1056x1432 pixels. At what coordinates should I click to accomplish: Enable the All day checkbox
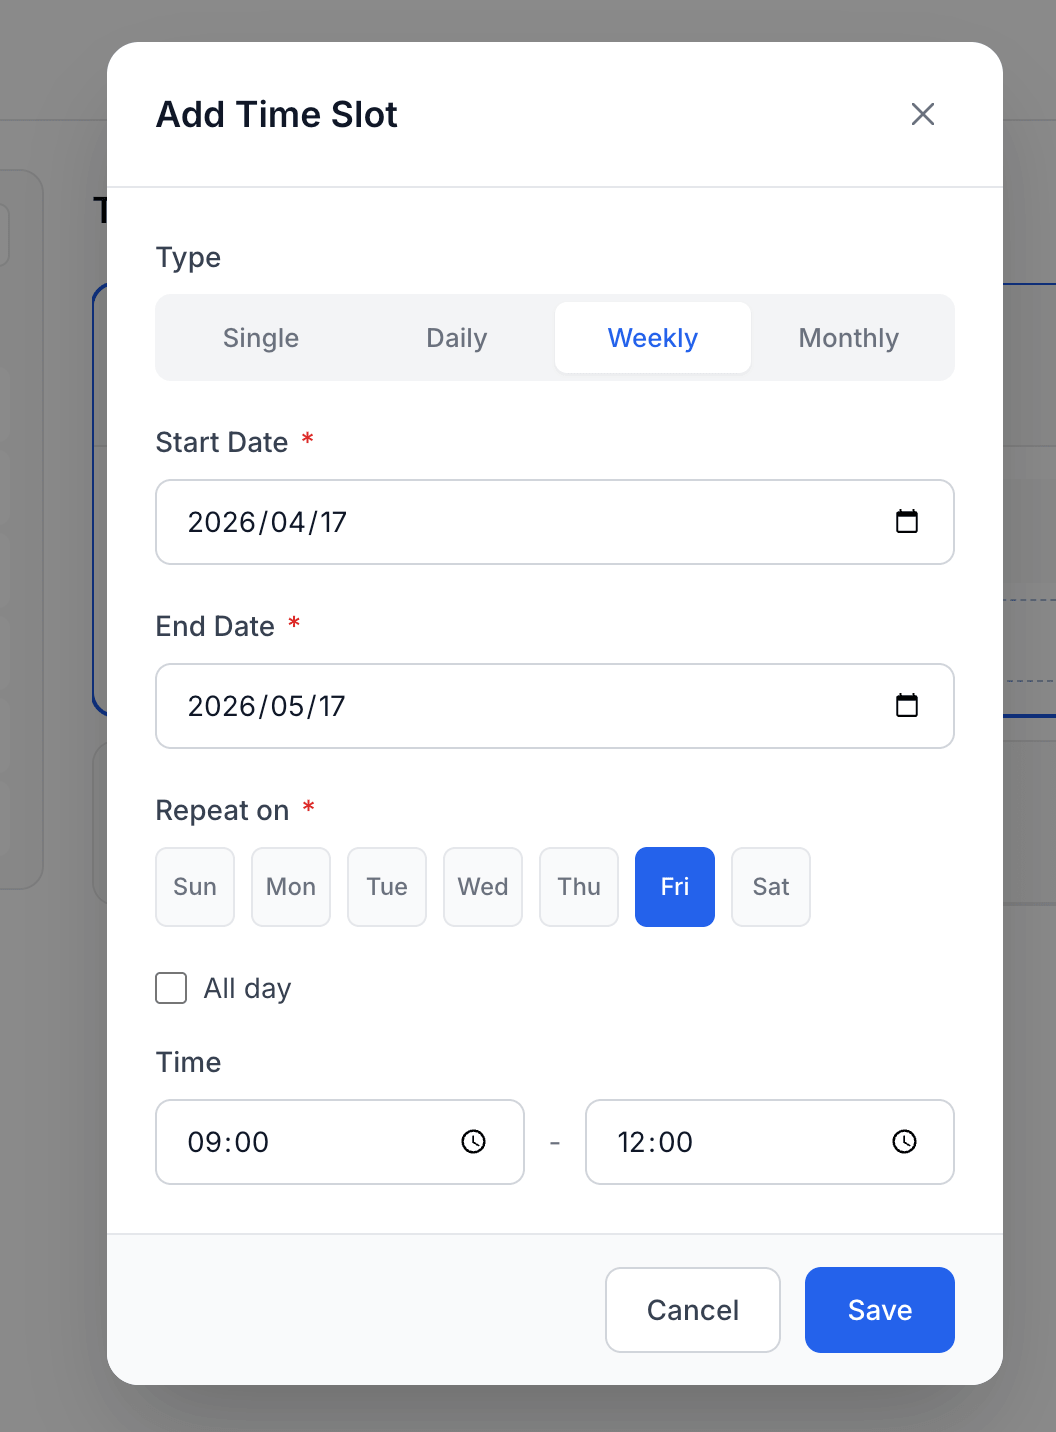pyautogui.click(x=170, y=988)
